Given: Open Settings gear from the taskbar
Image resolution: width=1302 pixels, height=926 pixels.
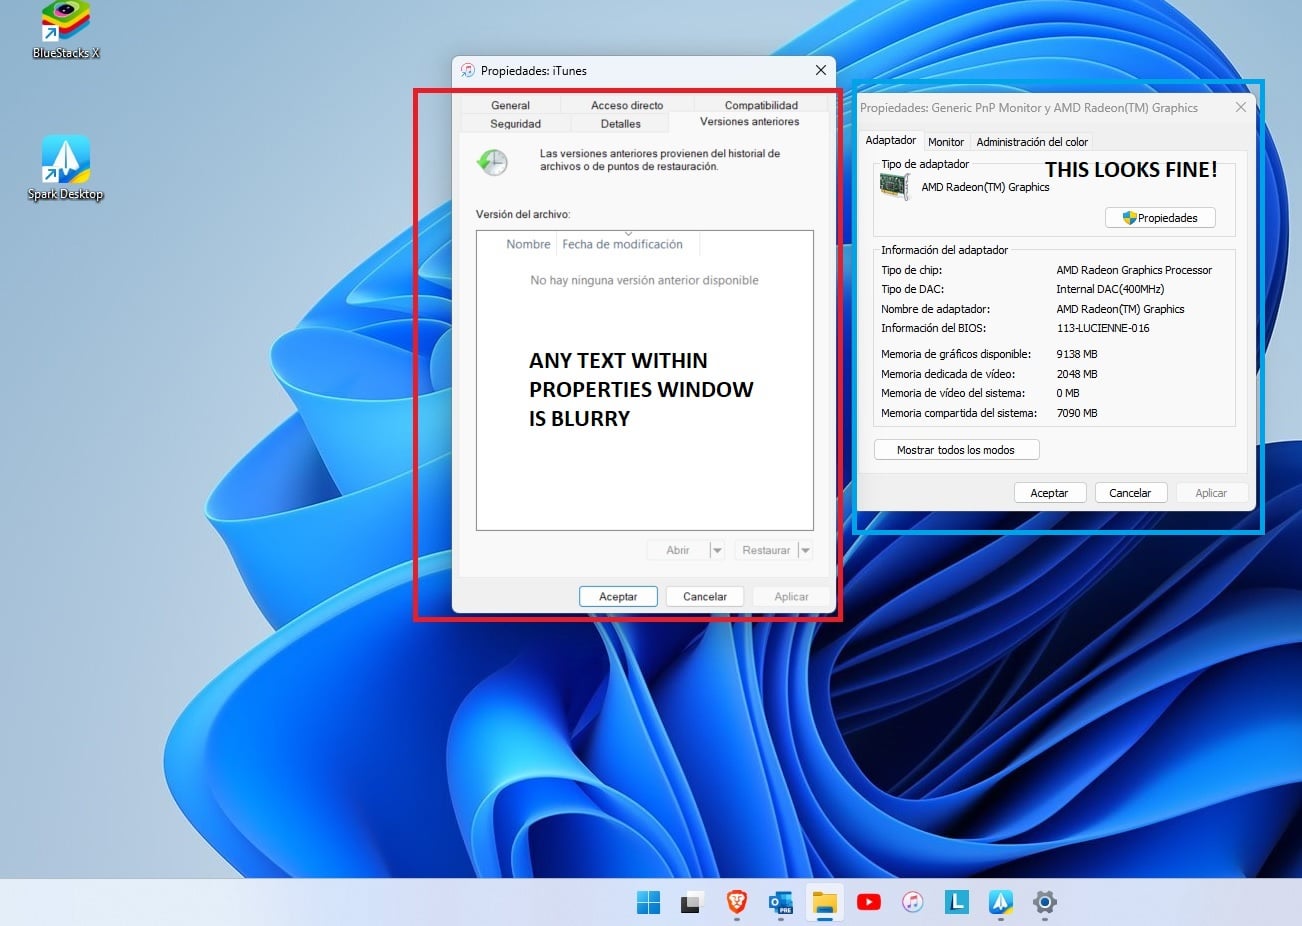Looking at the screenshot, I should (1045, 902).
